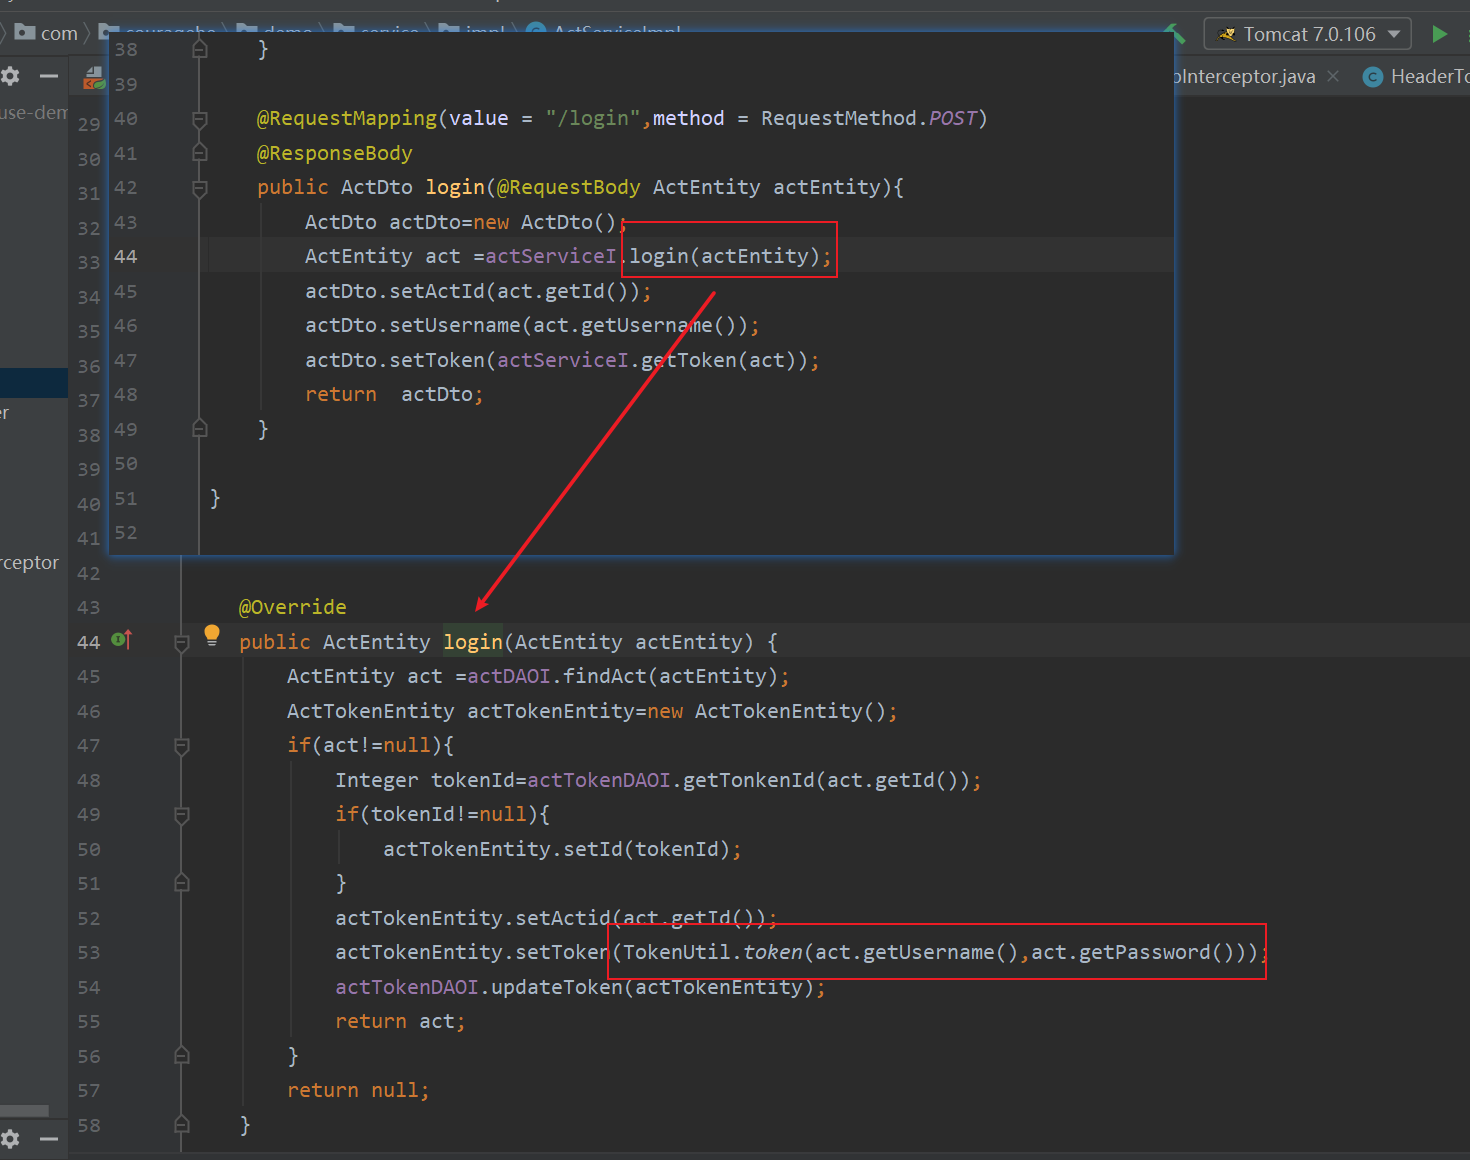This screenshot has width=1470, height=1160.
Task: Hide the project panel with top minus icon
Action: click(x=48, y=76)
